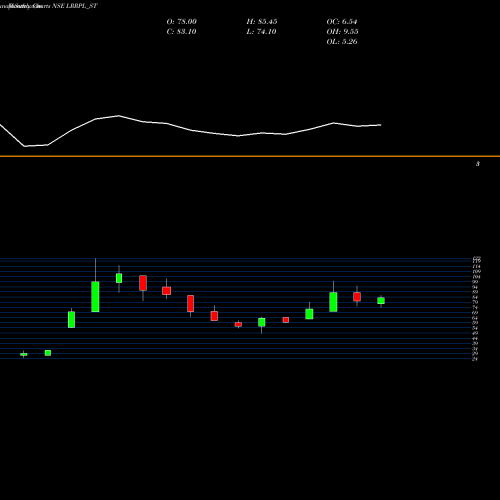Click the NSE LBBPL_ST chart title
The image size is (500, 500).
click(x=75, y=6)
